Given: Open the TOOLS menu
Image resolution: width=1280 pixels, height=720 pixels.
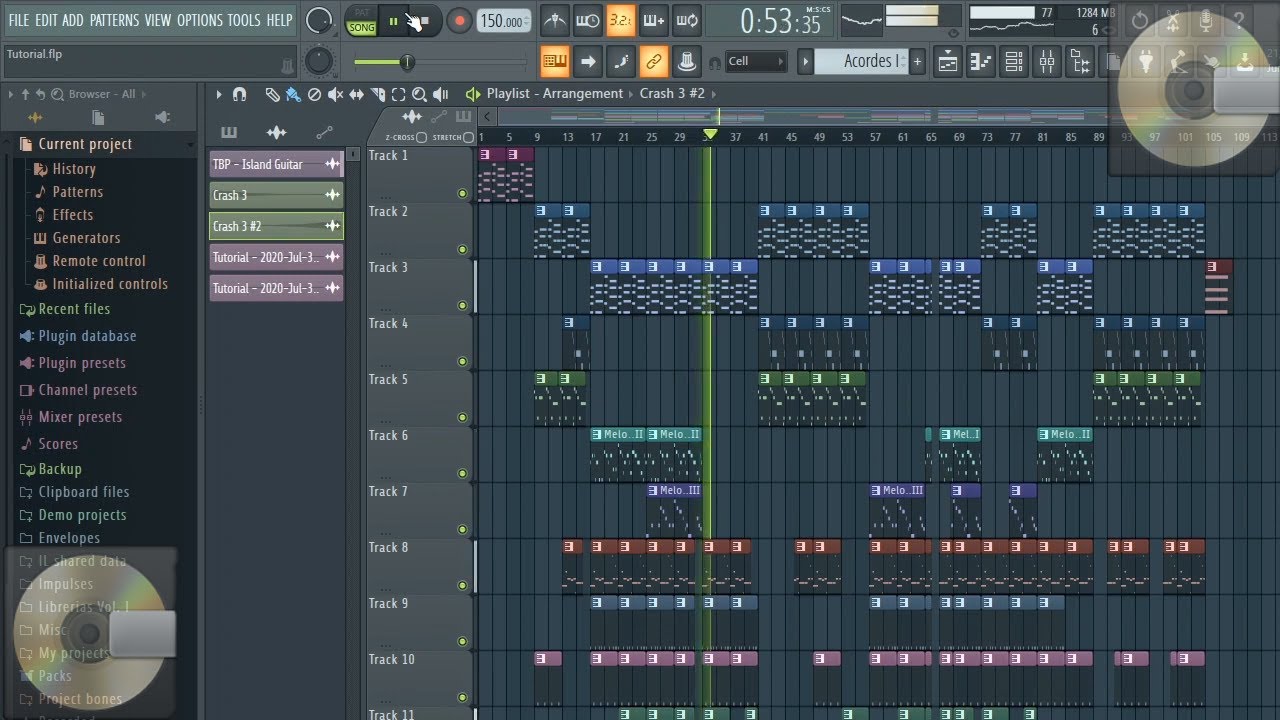Looking at the screenshot, I should (x=244, y=20).
